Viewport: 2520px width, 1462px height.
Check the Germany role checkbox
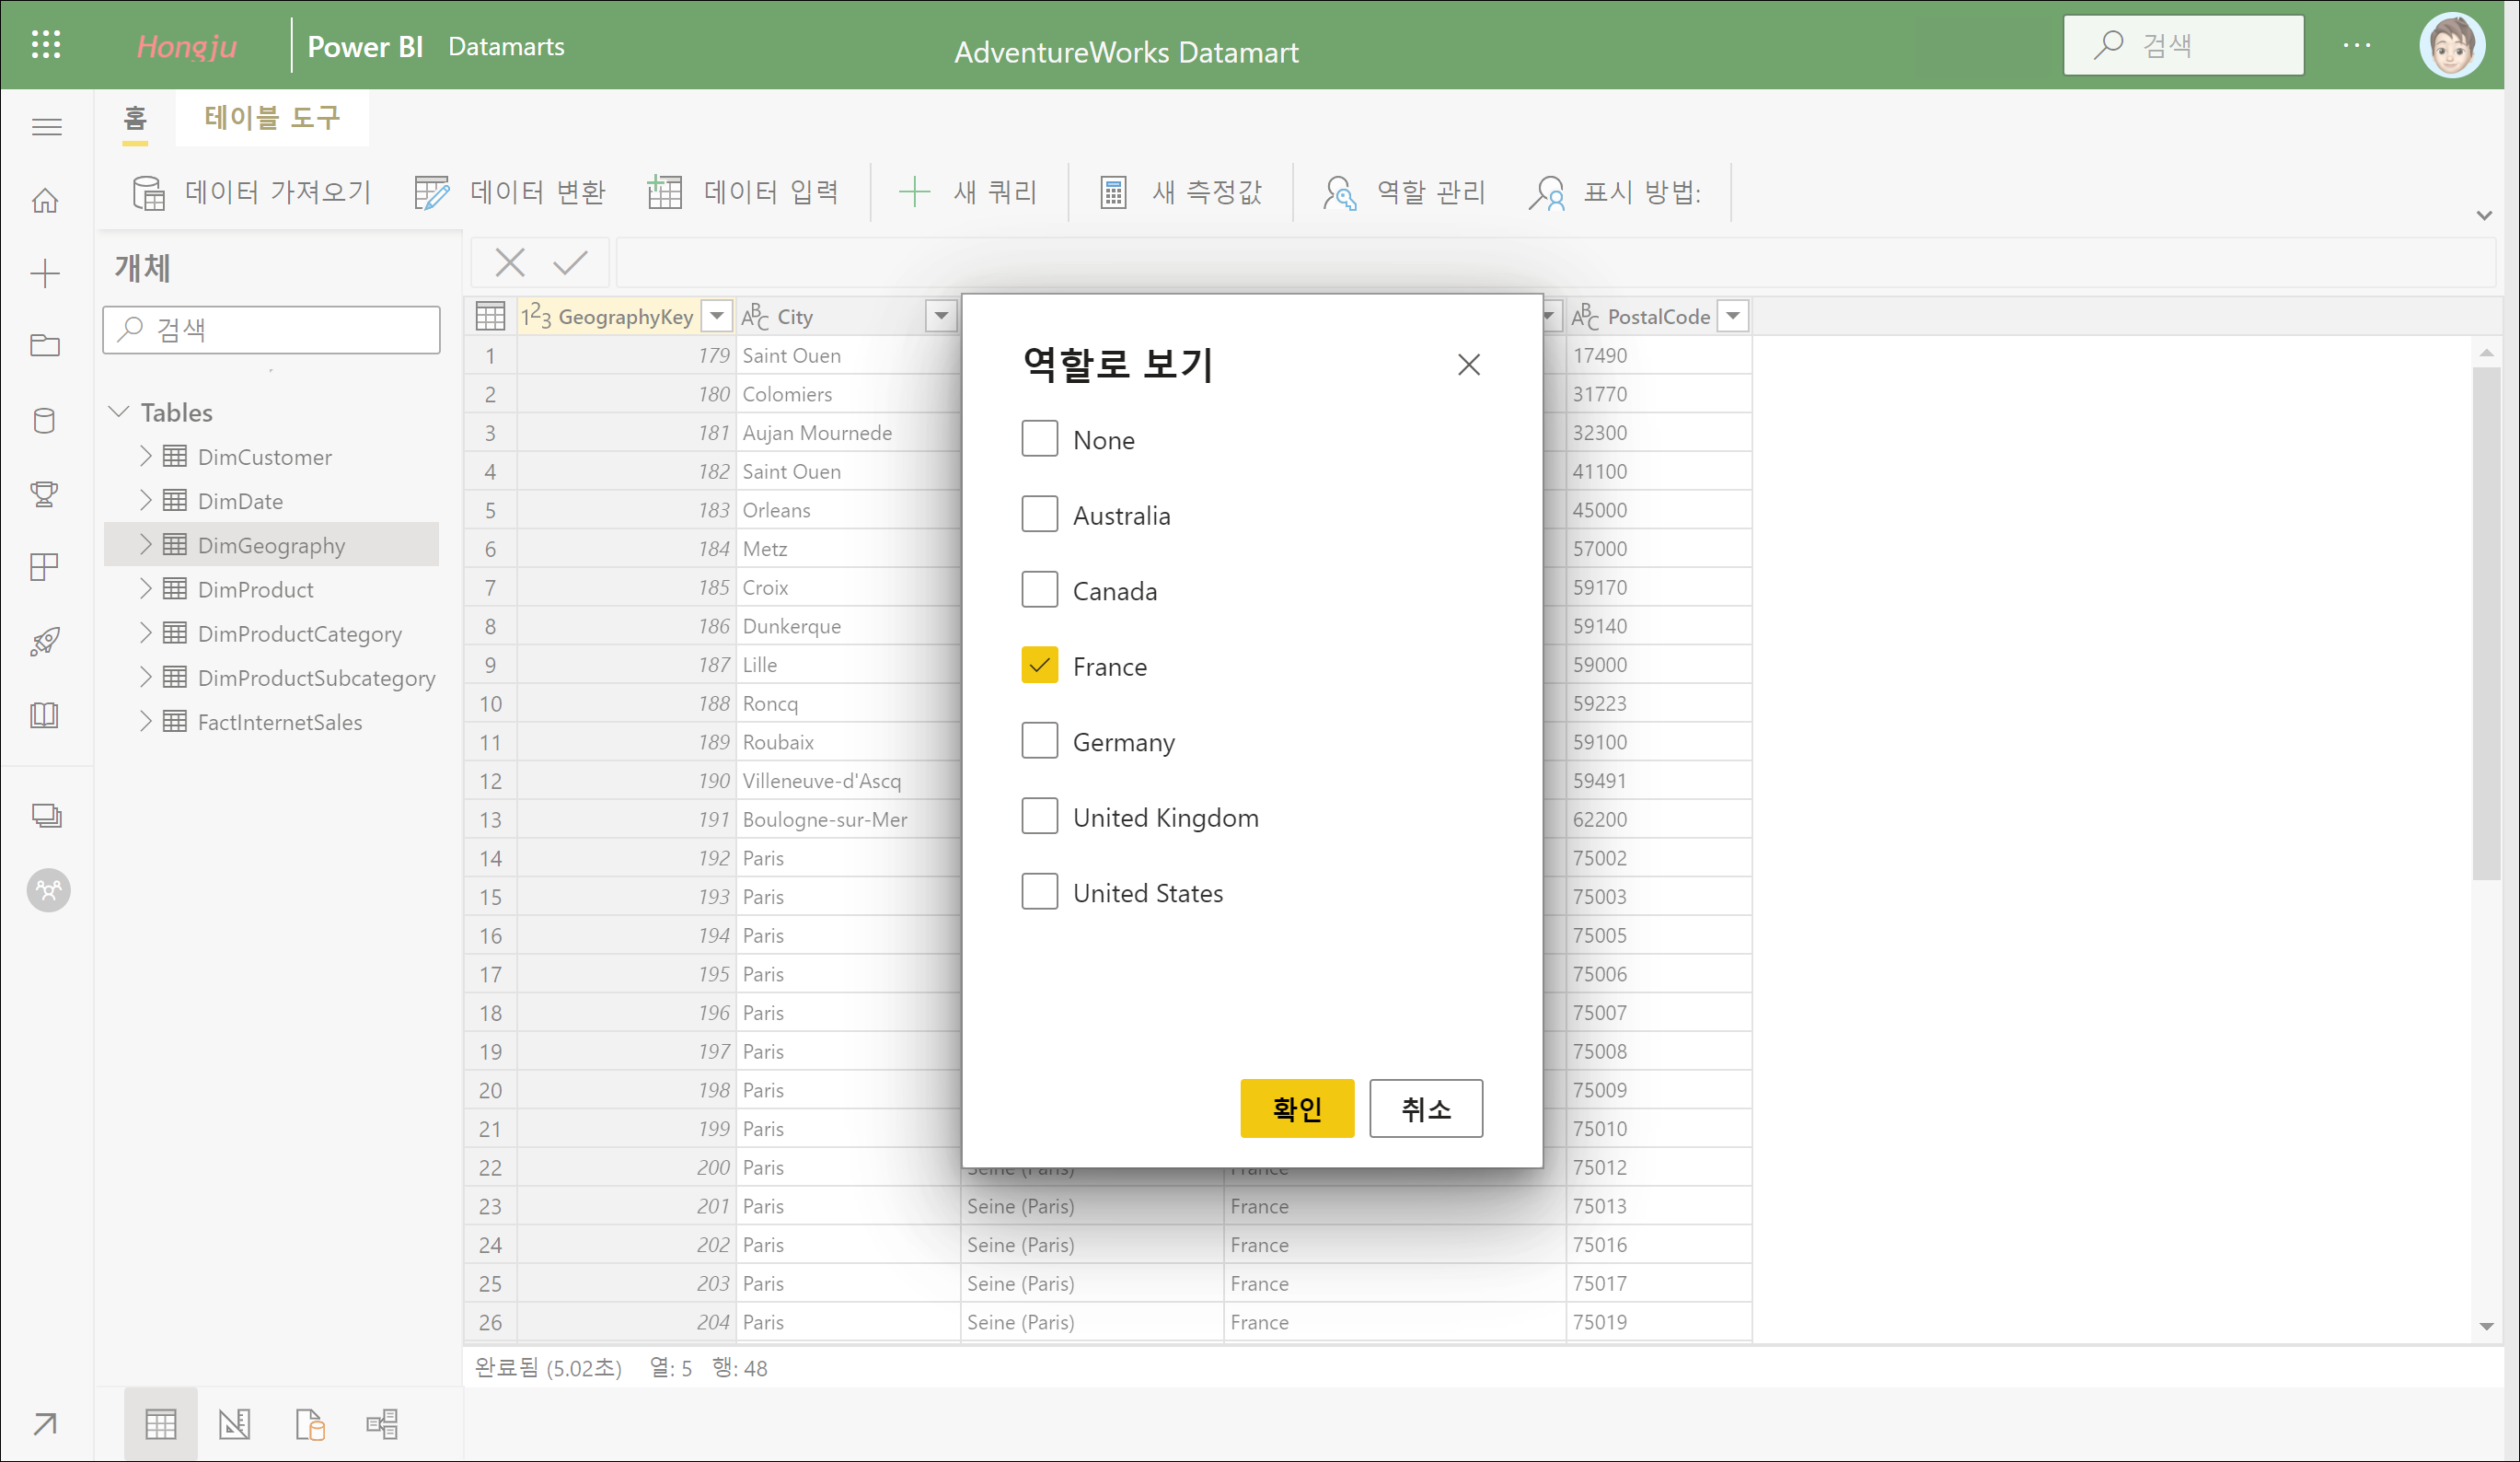1039,741
